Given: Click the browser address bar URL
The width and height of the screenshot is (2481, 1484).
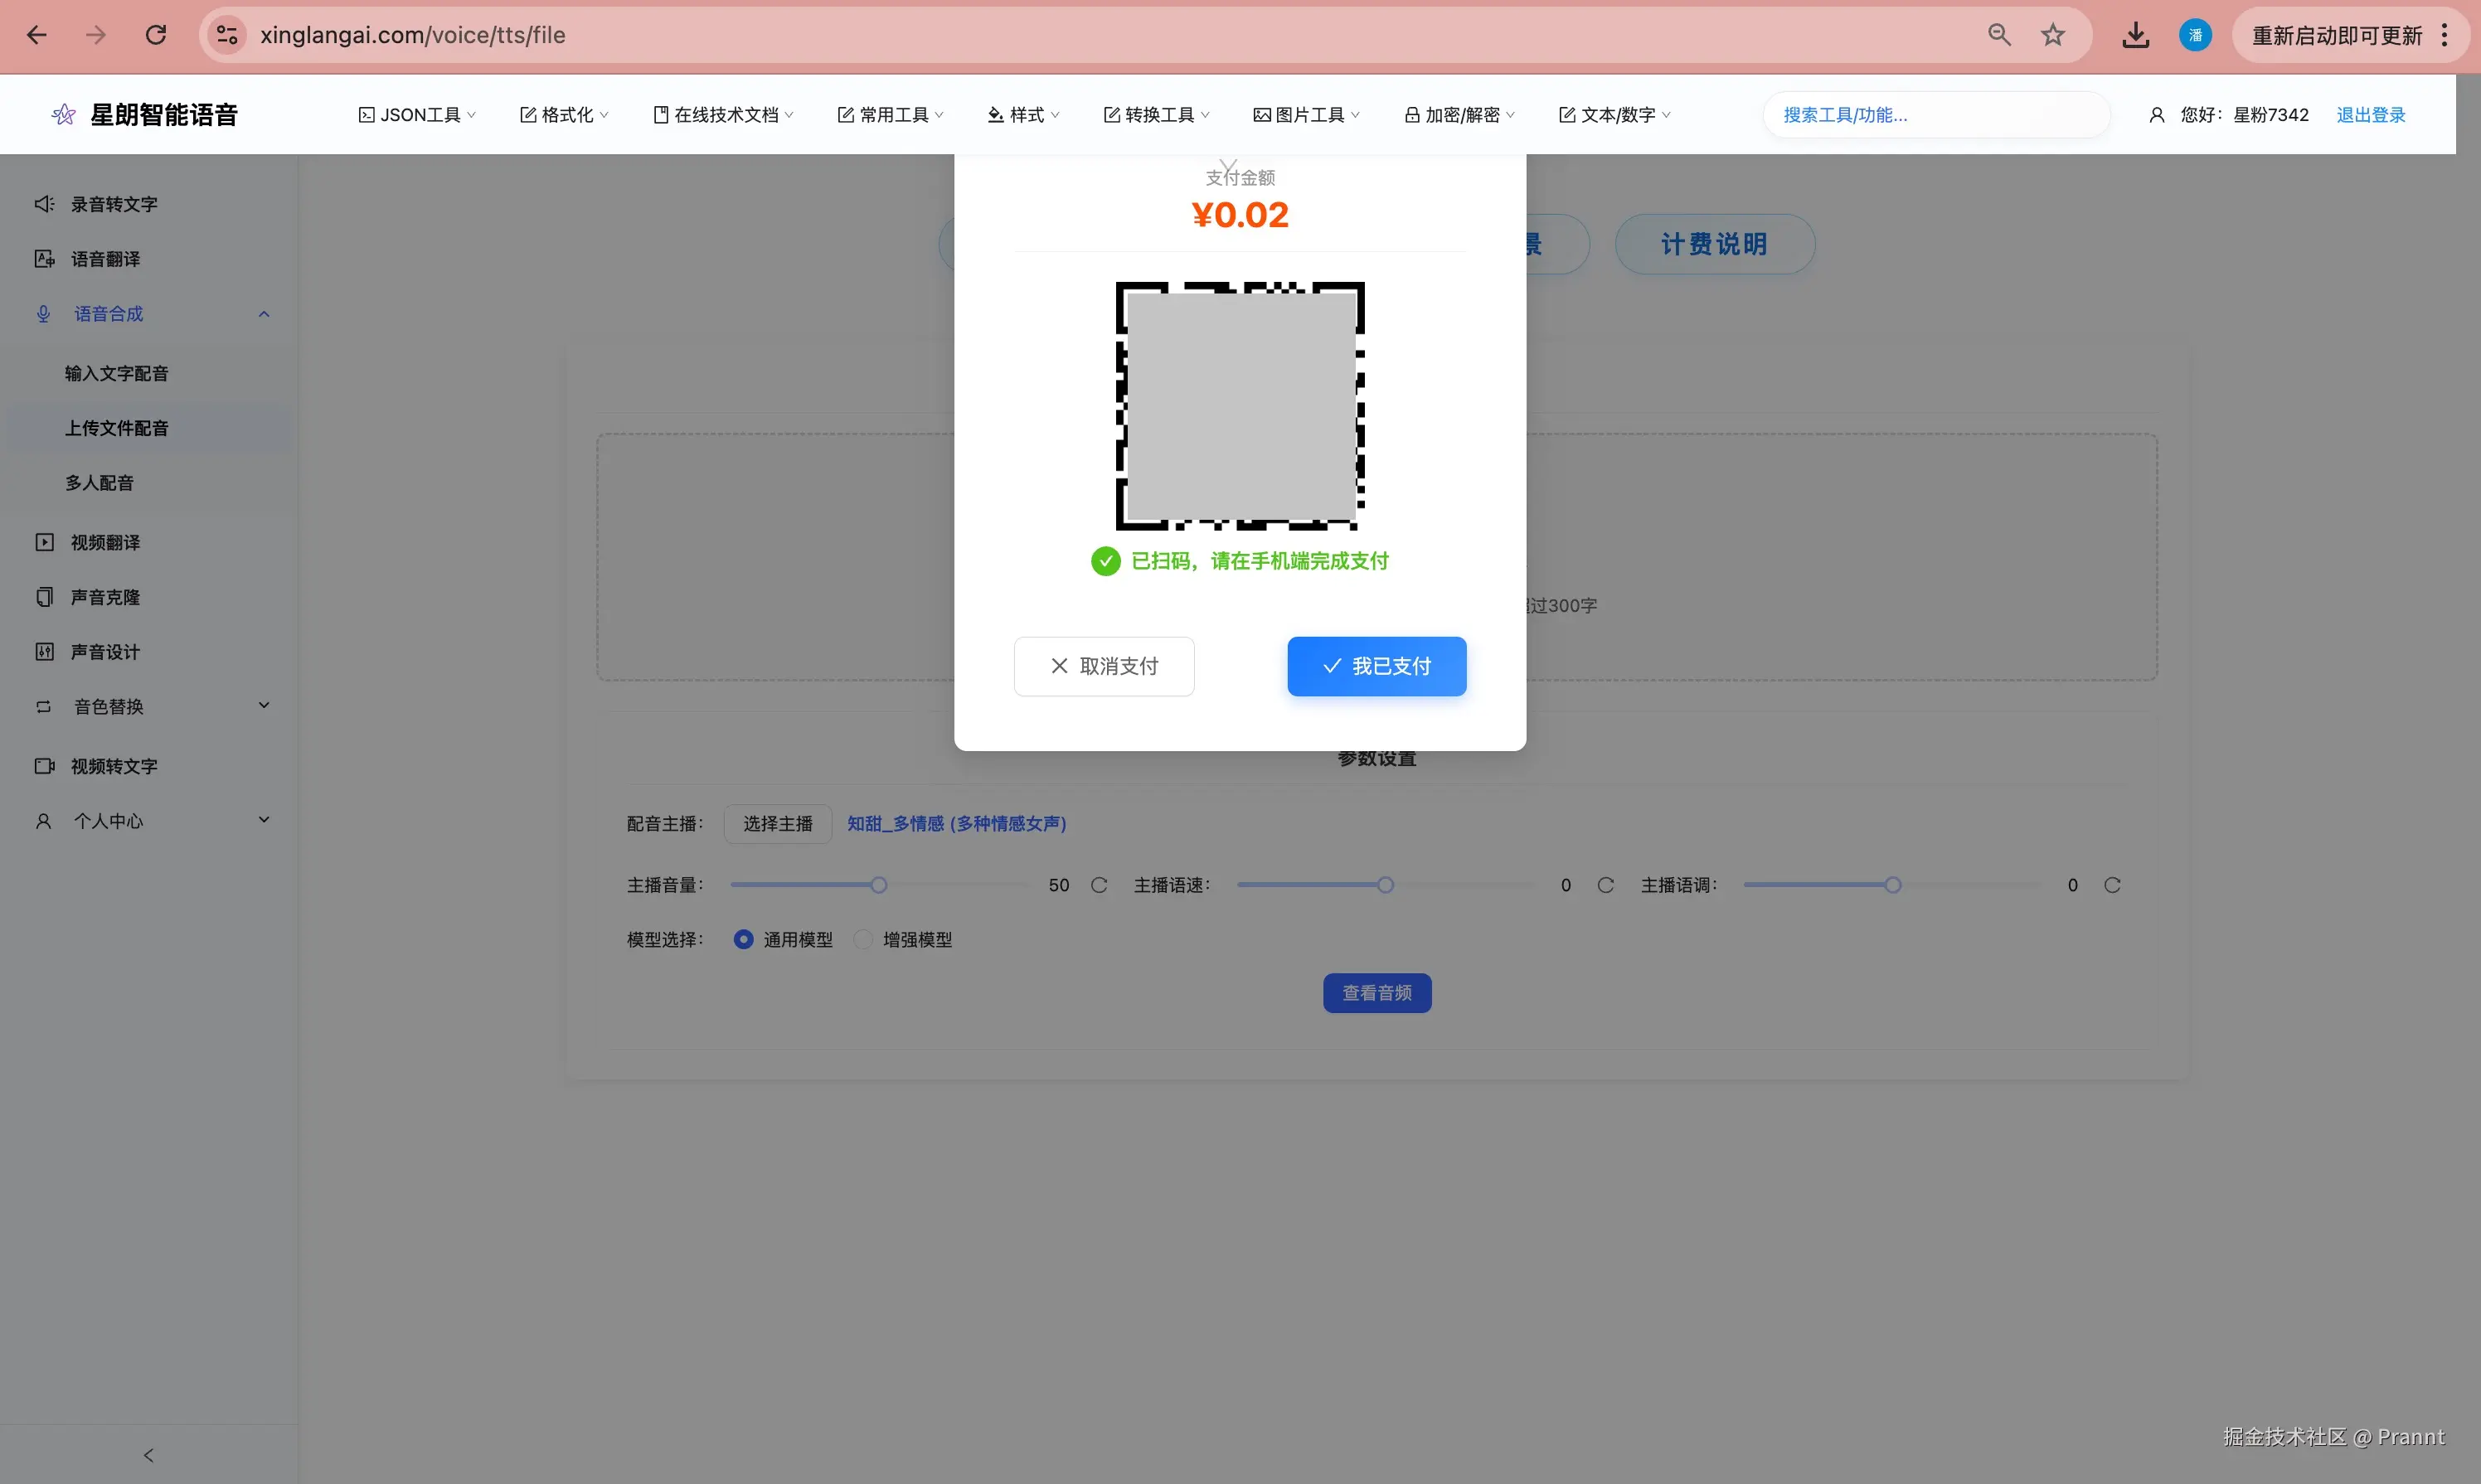Looking at the screenshot, I should click(x=413, y=35).
